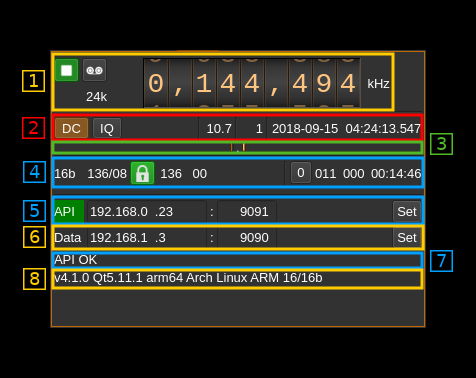The image size is (476, 378).
Task: Click the v4.1.0 Qt5.11.1 version line
Action: tap(188, 278)
